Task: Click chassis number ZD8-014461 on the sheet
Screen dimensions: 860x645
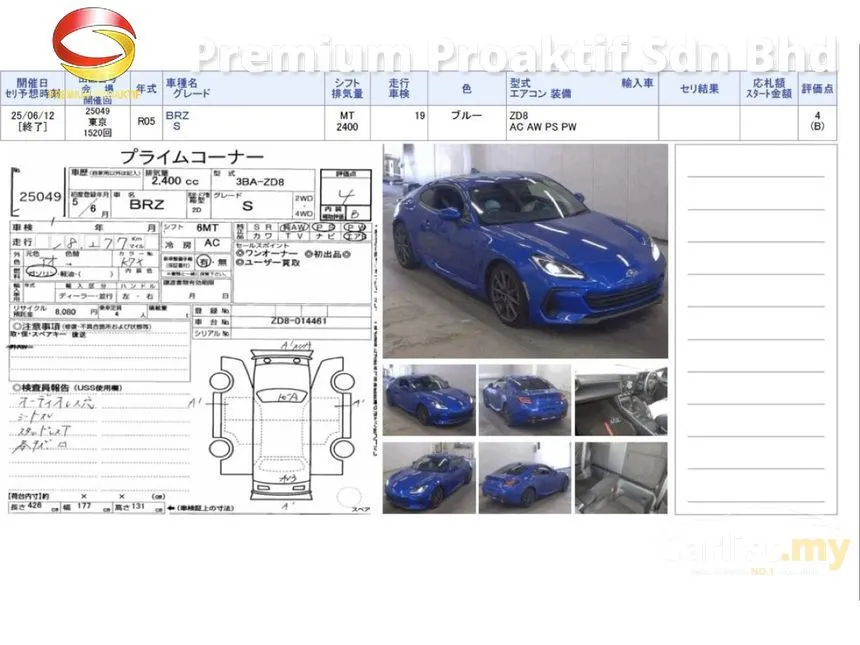Action: [298, 321]
